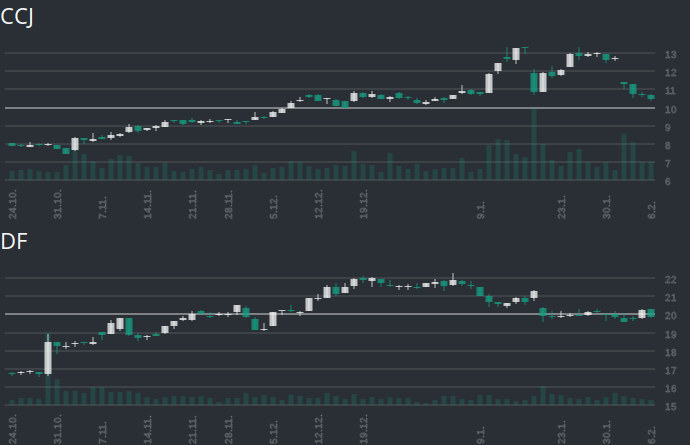
Task: Select the 15 price label on DF chart
Action: [x=670, y=407]
